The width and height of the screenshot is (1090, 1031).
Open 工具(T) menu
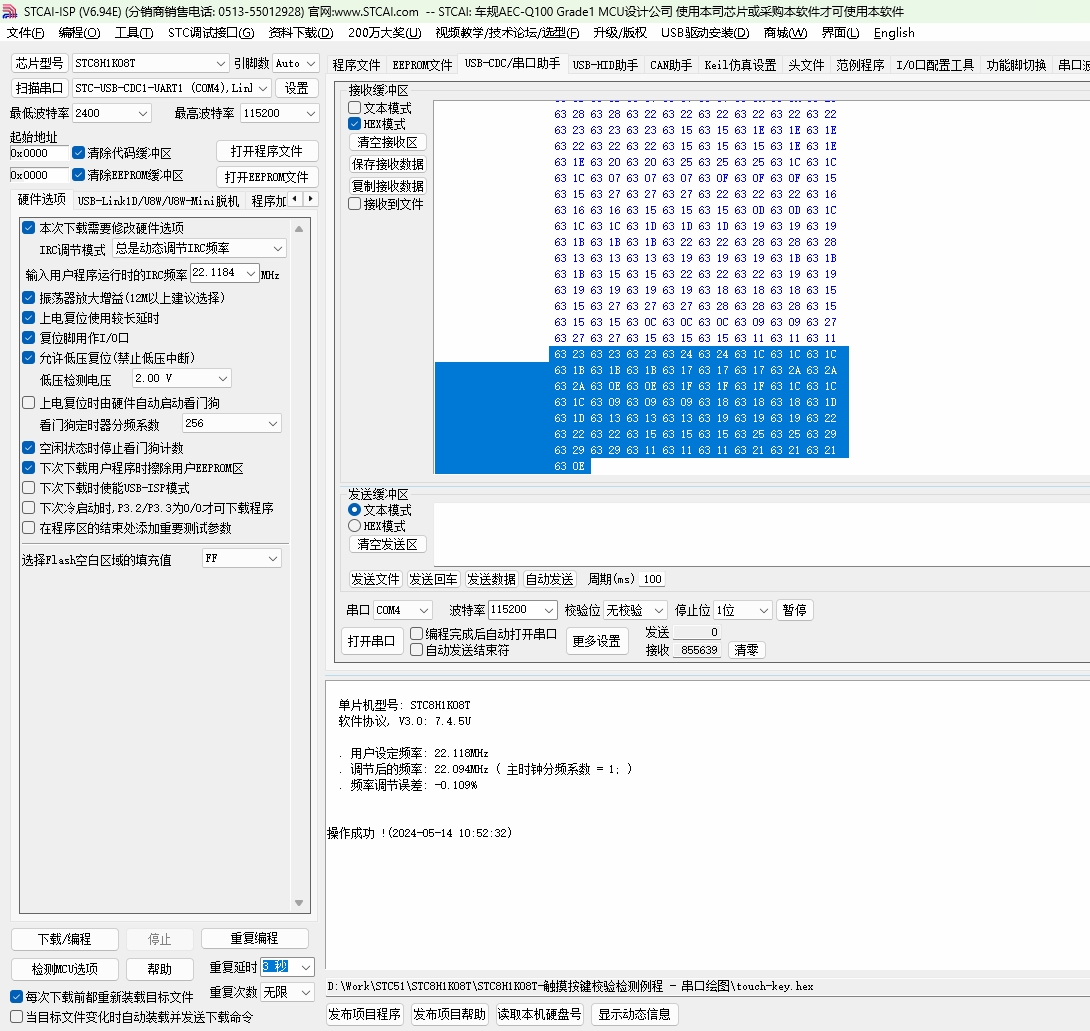tap(133, 33)
